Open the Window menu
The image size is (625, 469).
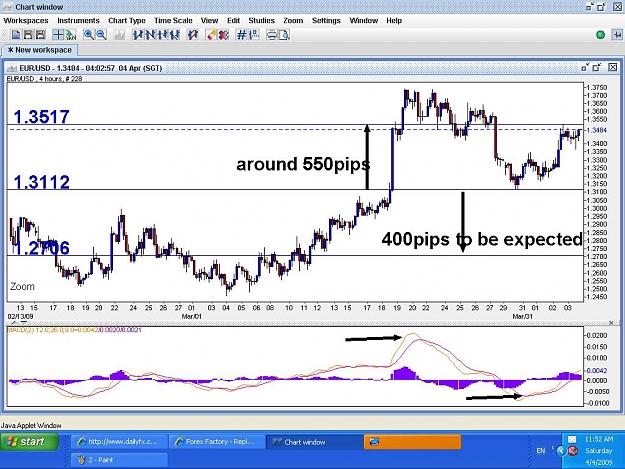click(x=364, y=21)
